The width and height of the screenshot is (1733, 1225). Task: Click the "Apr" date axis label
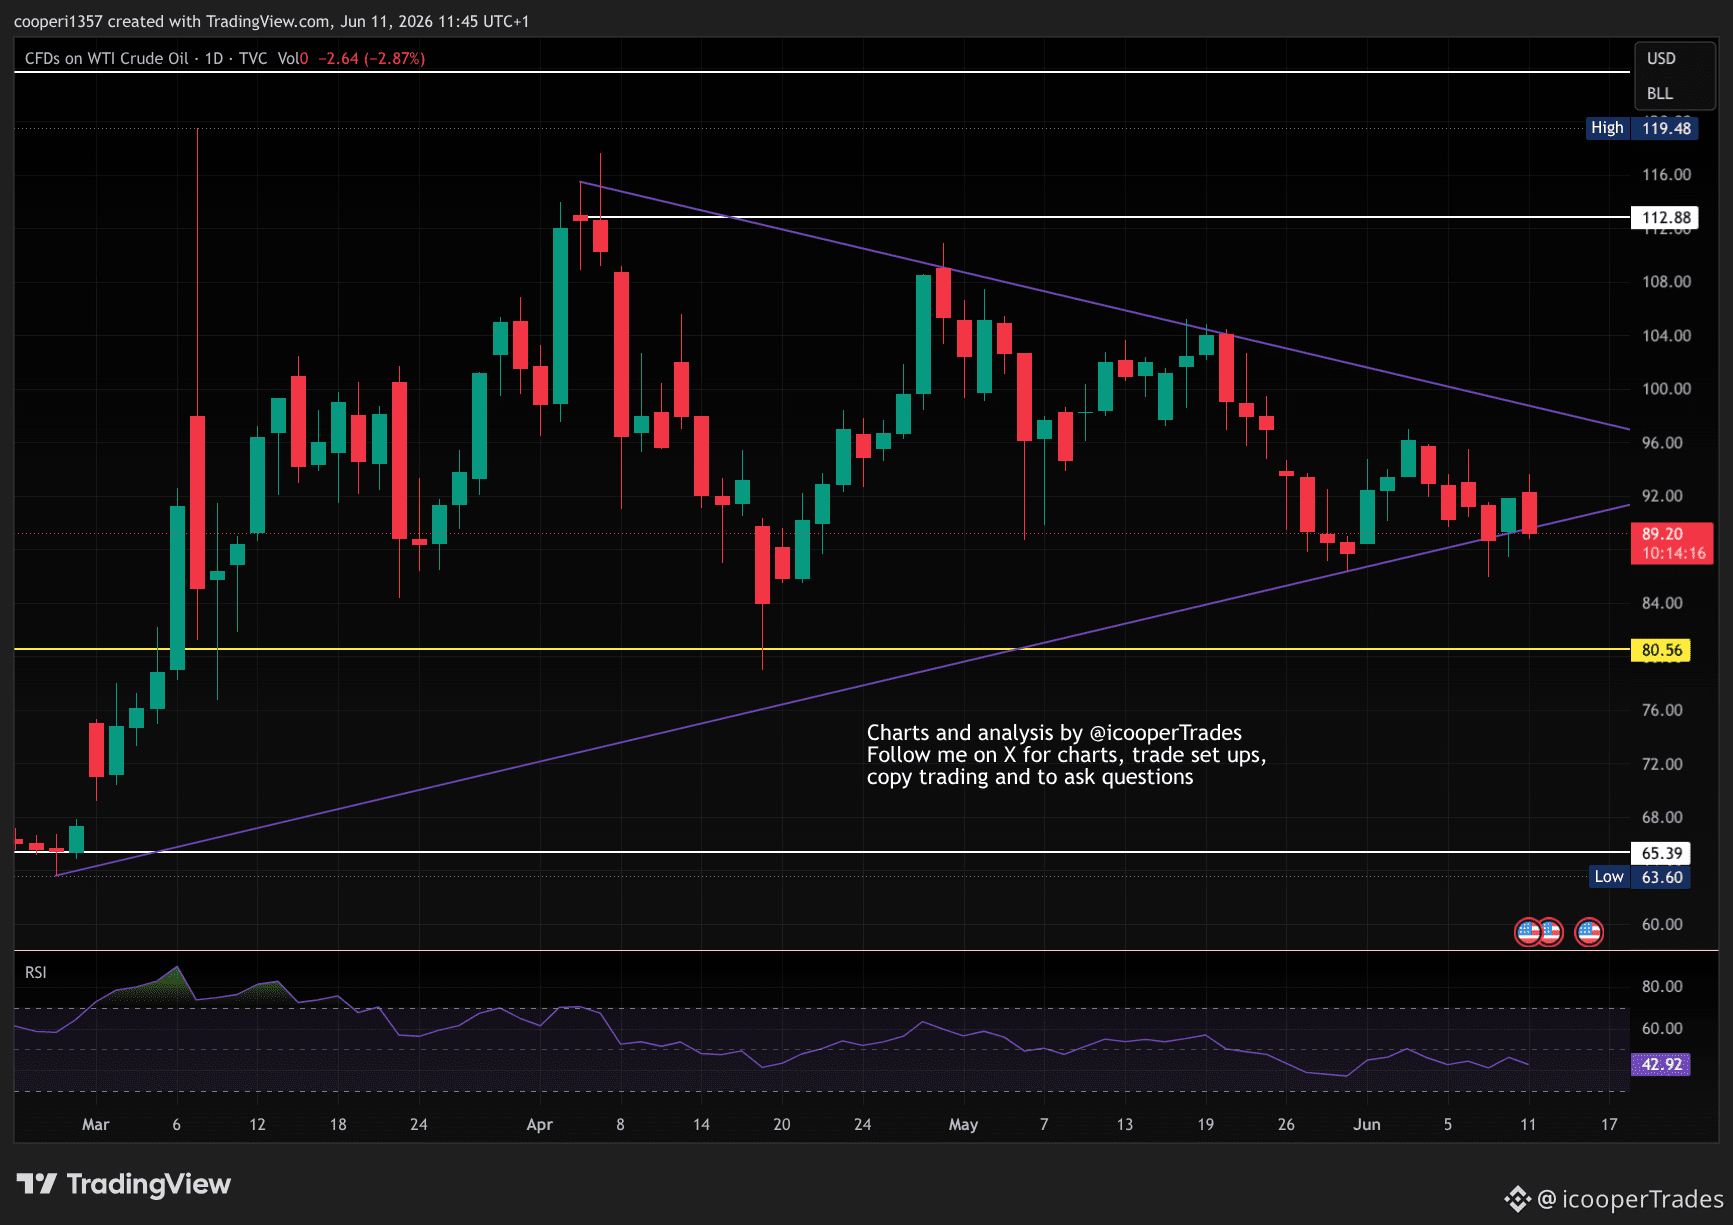click(540, 1125)
